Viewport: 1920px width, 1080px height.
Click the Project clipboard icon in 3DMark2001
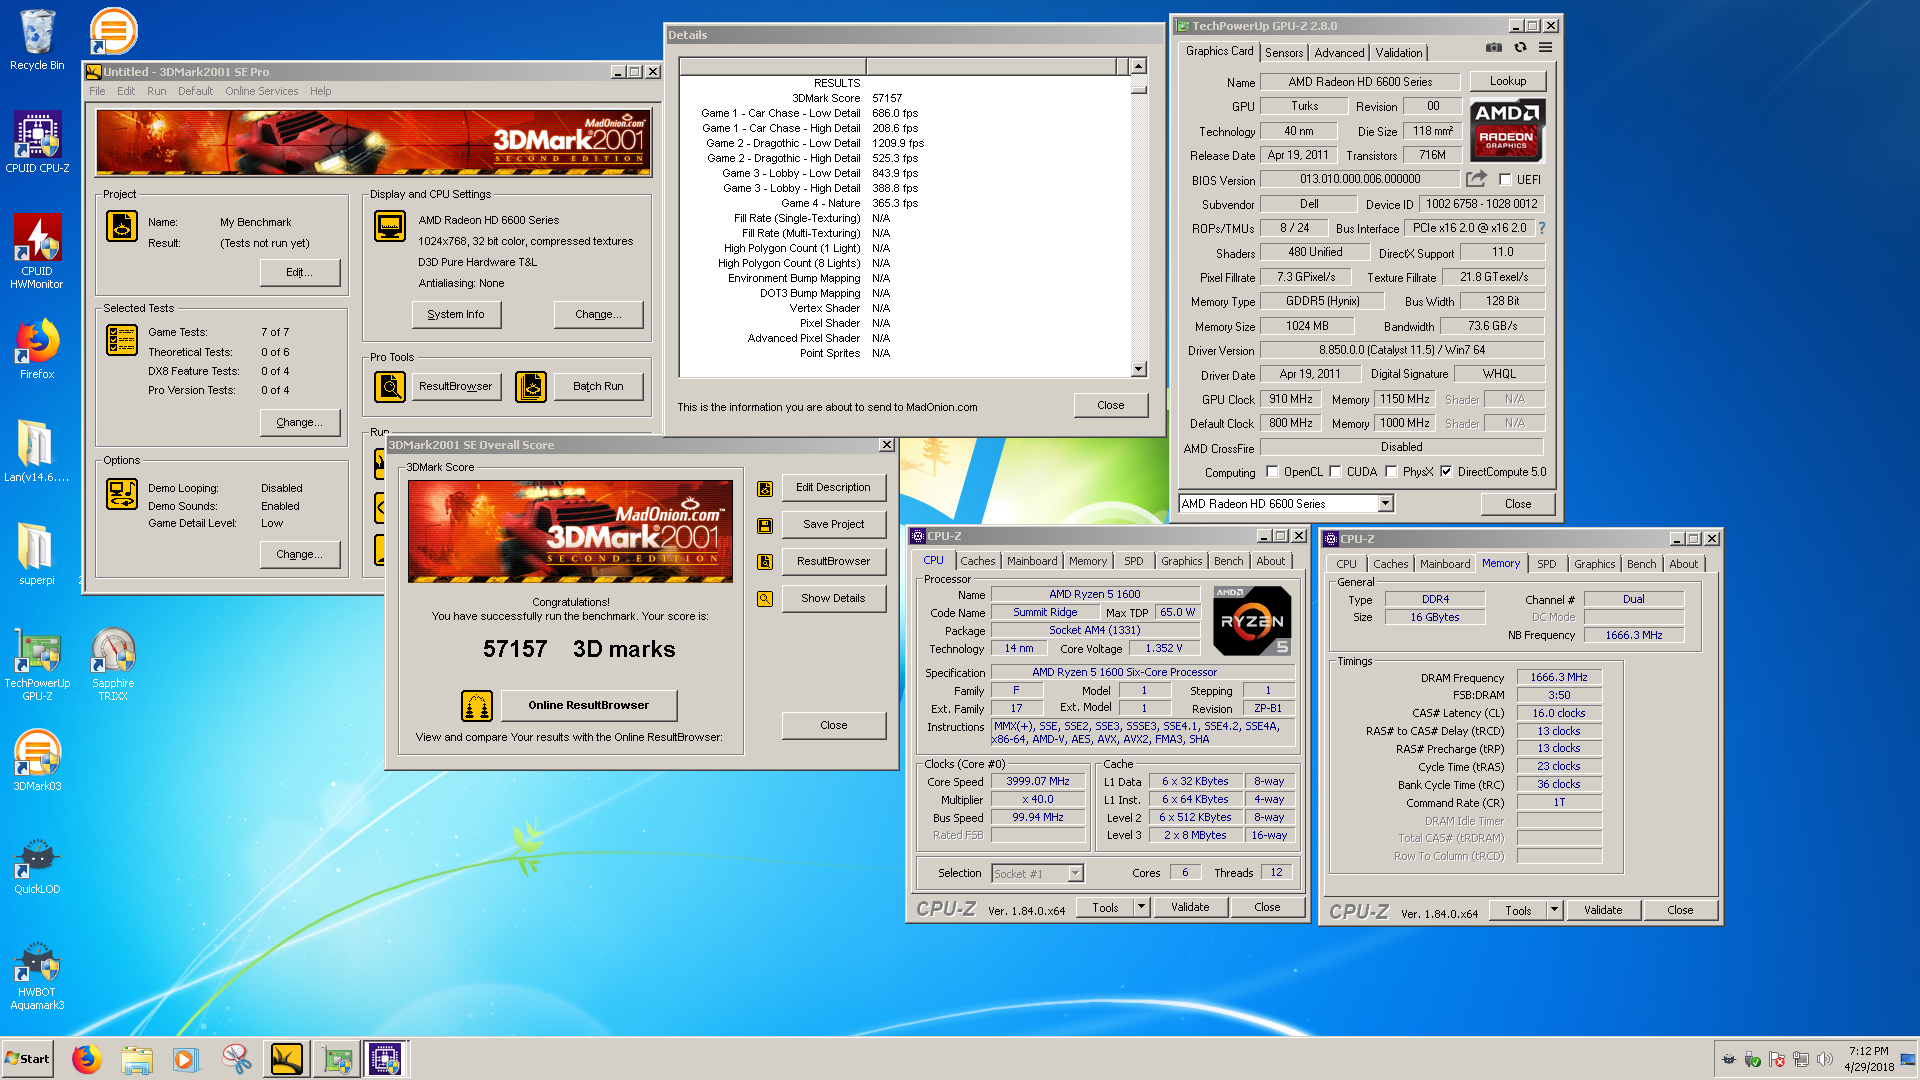pos(122,226)
